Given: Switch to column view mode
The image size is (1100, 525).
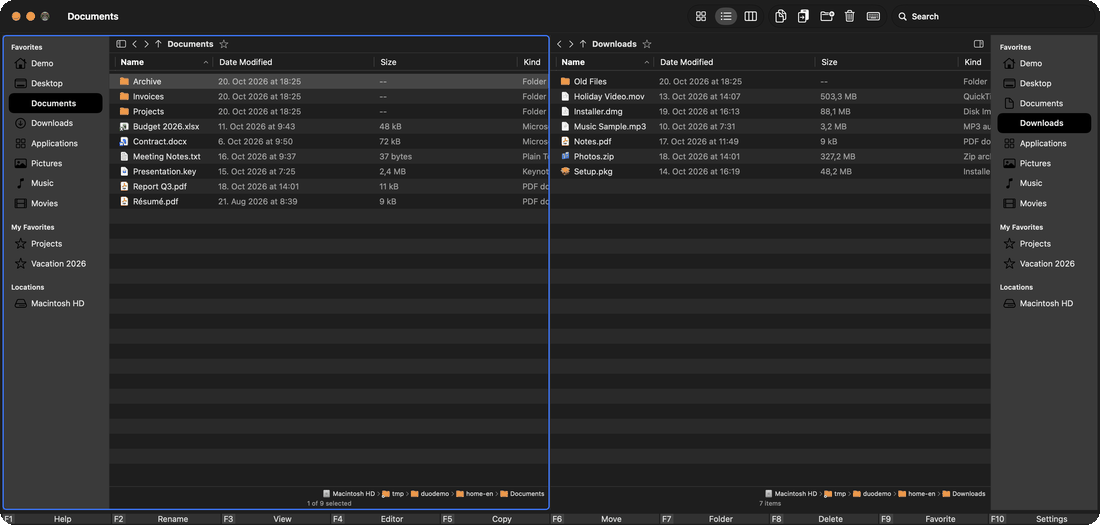Looking at the screenshot, I should tap(751, 16).
